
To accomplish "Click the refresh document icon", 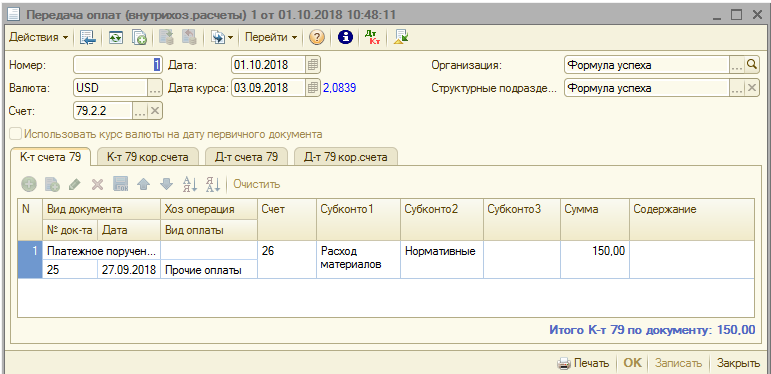I will pos(116,37).
